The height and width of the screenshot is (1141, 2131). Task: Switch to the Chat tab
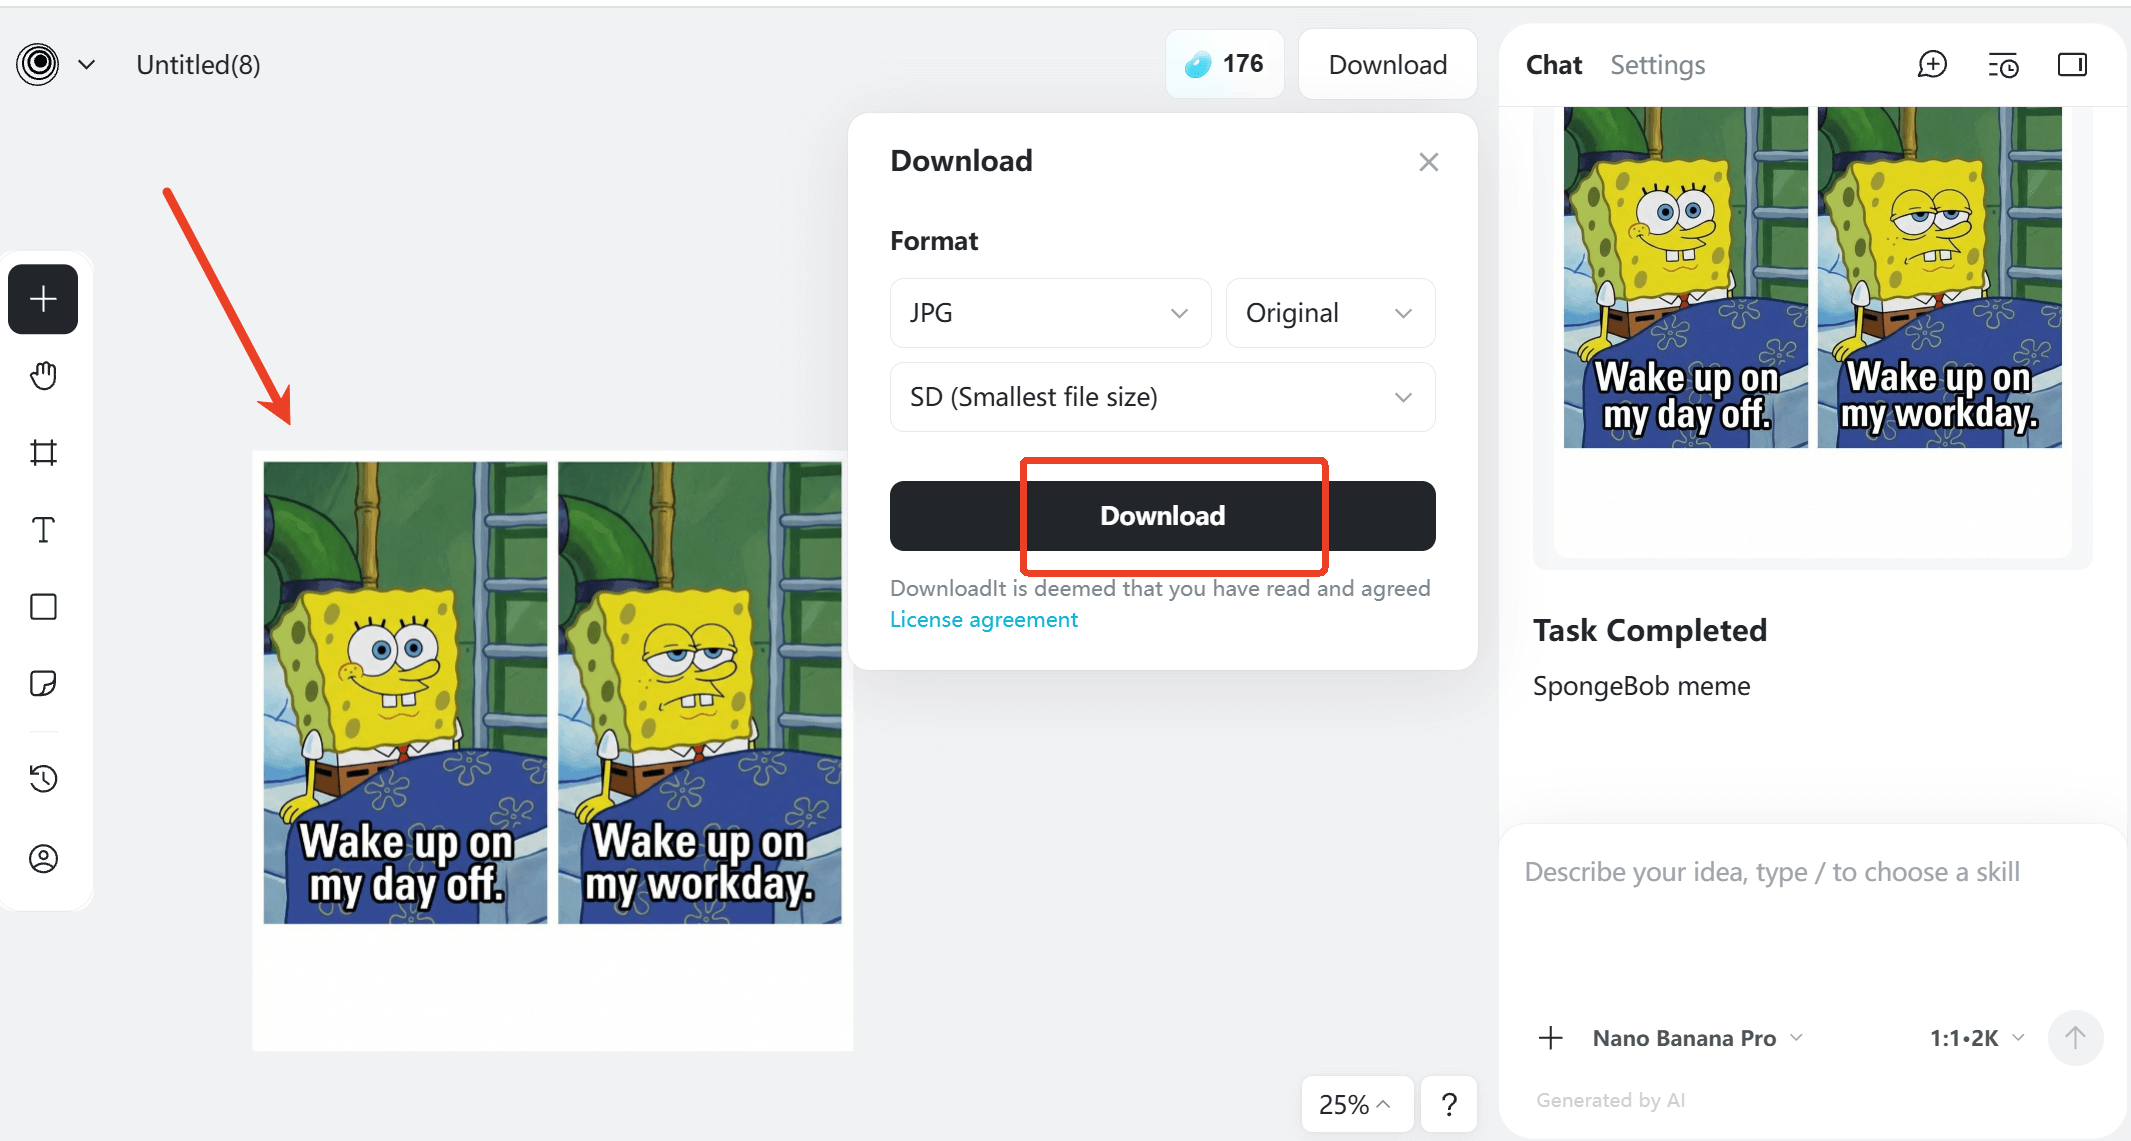(1553, 65)
